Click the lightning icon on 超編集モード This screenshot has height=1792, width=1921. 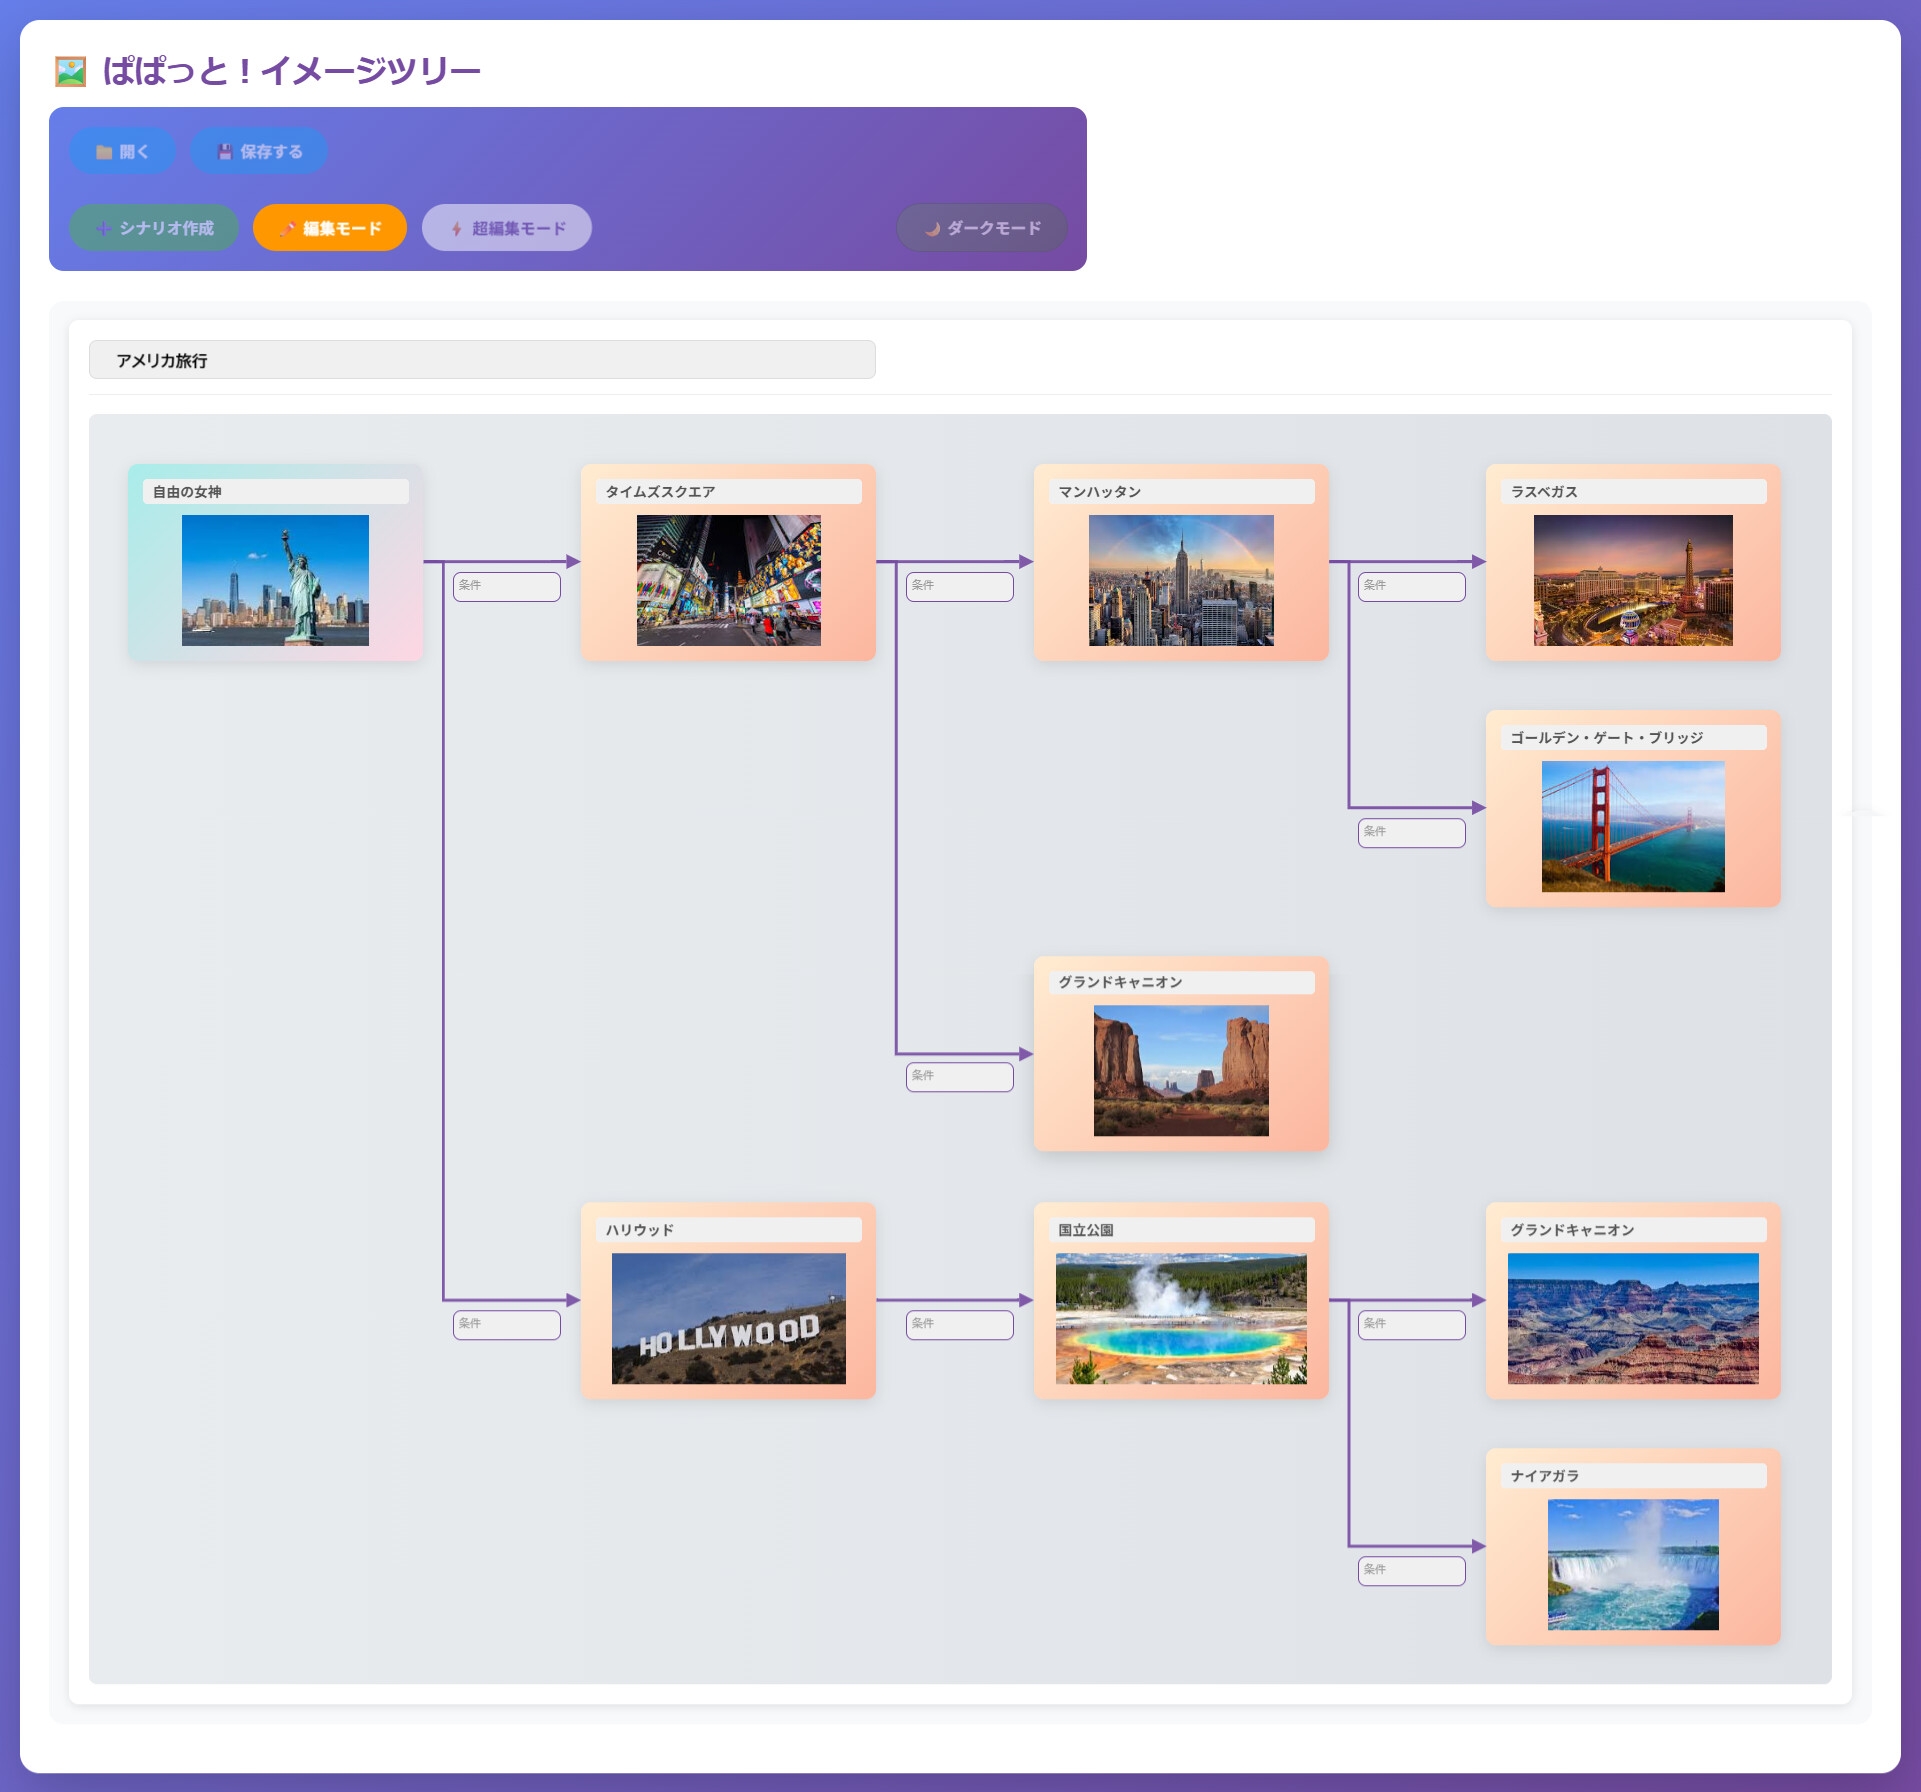[456, 229]
